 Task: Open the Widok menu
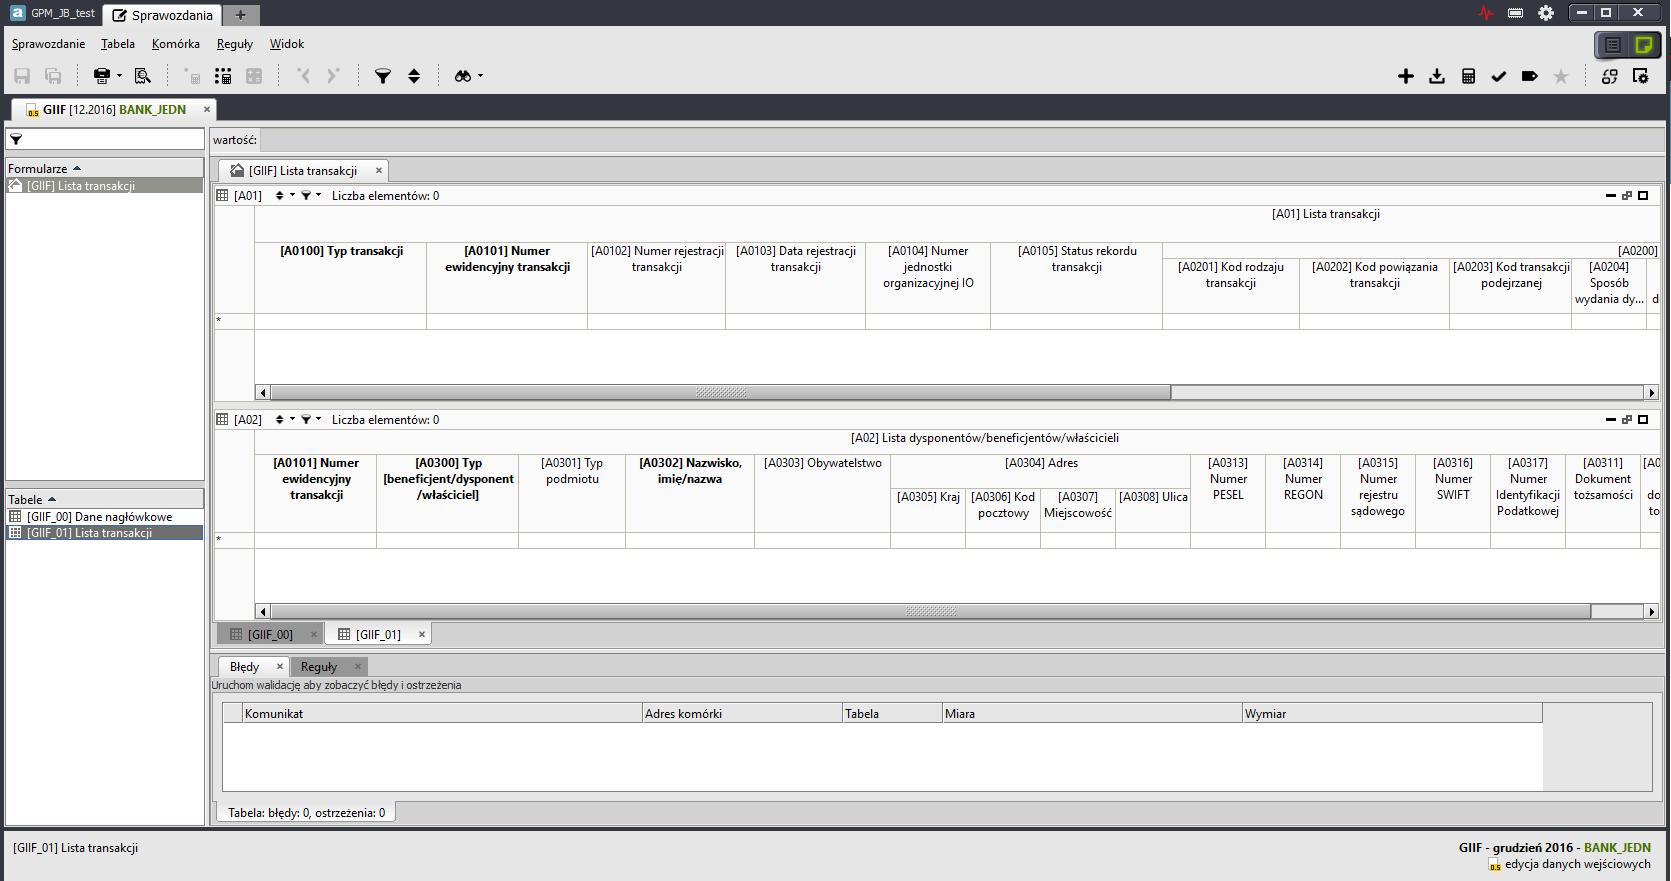pyautogui.click(x=287, y=44)
